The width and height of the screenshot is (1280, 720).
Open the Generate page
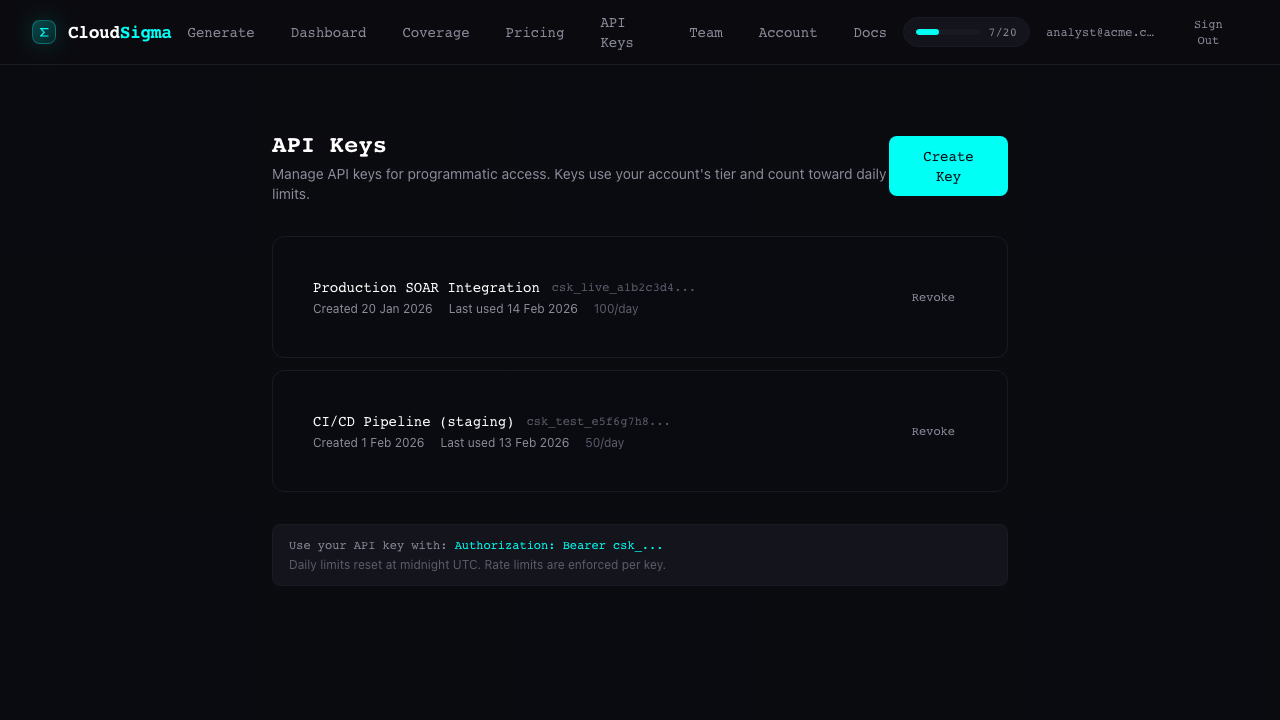click(x=221, y=32)
